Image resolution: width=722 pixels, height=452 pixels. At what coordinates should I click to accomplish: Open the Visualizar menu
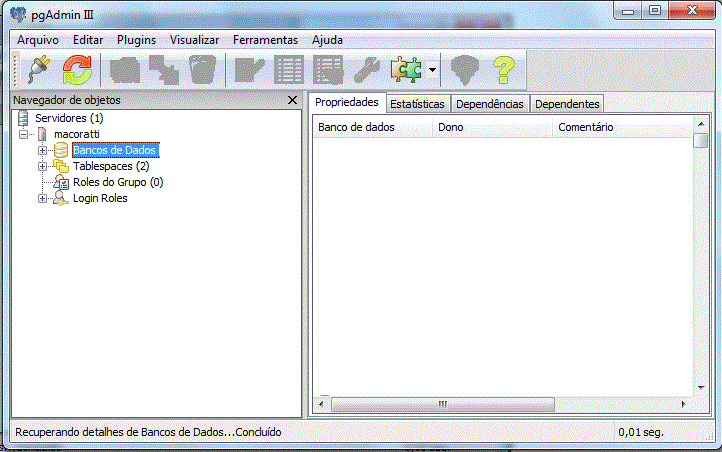tap(194, 40)
